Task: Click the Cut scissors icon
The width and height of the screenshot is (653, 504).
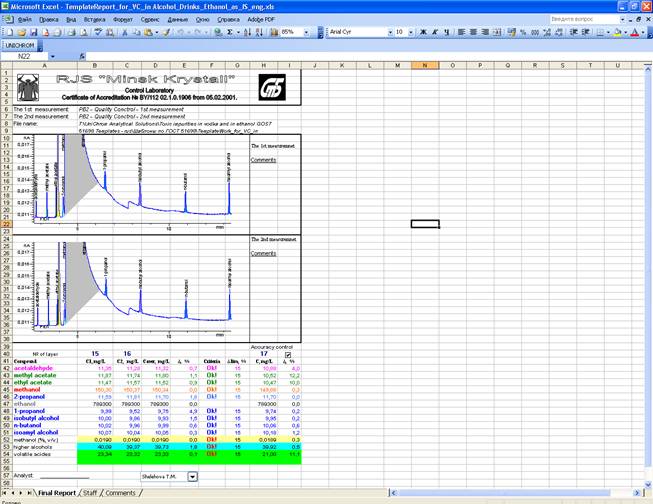Action: point(124,32)
